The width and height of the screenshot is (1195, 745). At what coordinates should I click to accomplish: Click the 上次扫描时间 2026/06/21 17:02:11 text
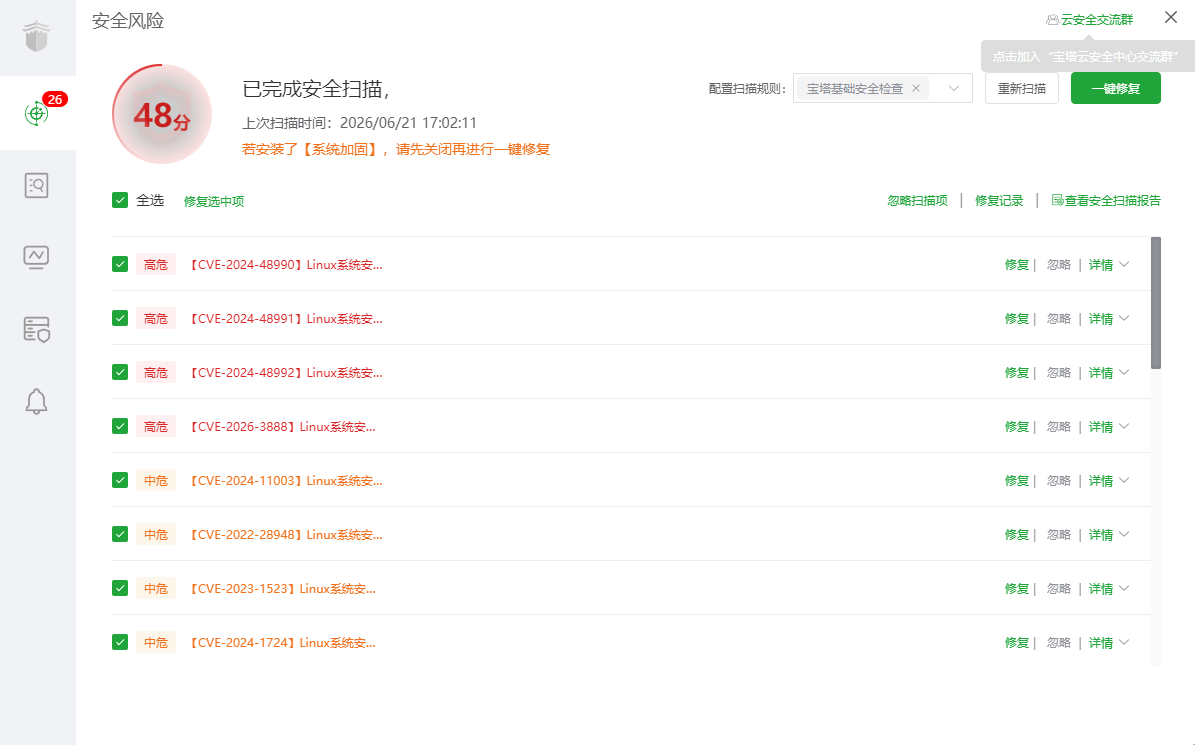(359, 123)
